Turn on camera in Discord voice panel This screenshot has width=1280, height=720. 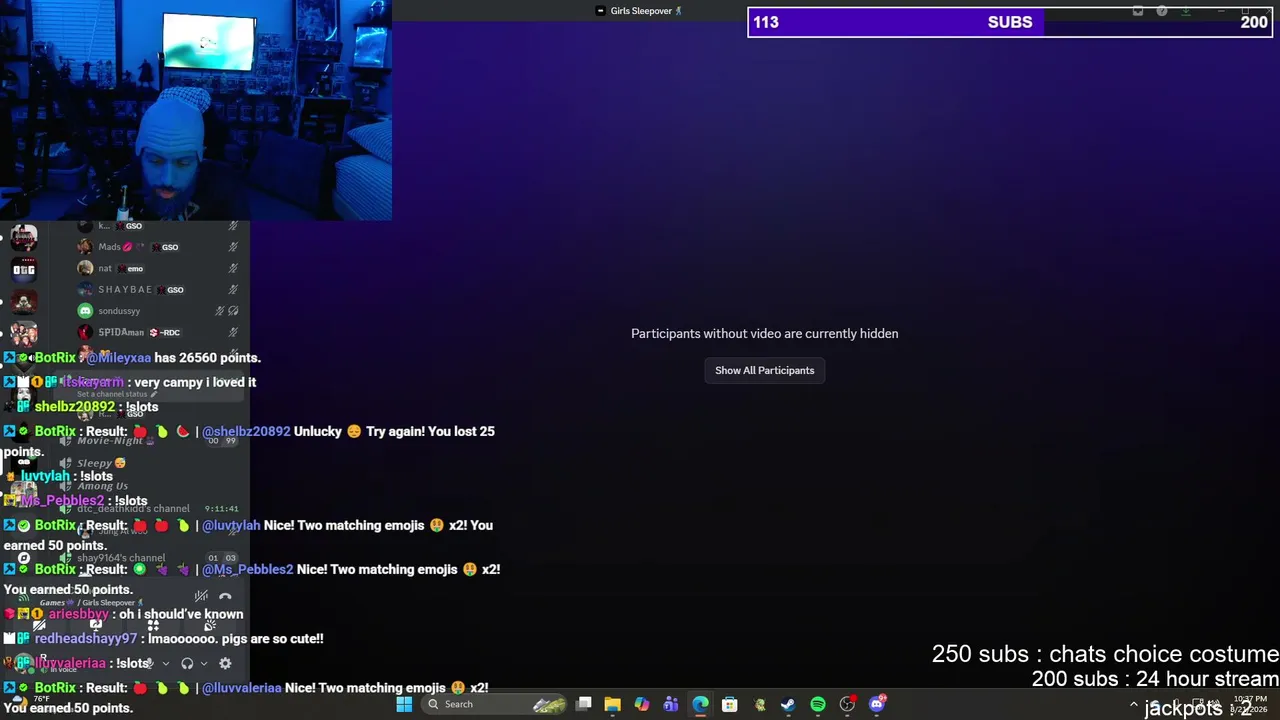(x=39, y=626)
